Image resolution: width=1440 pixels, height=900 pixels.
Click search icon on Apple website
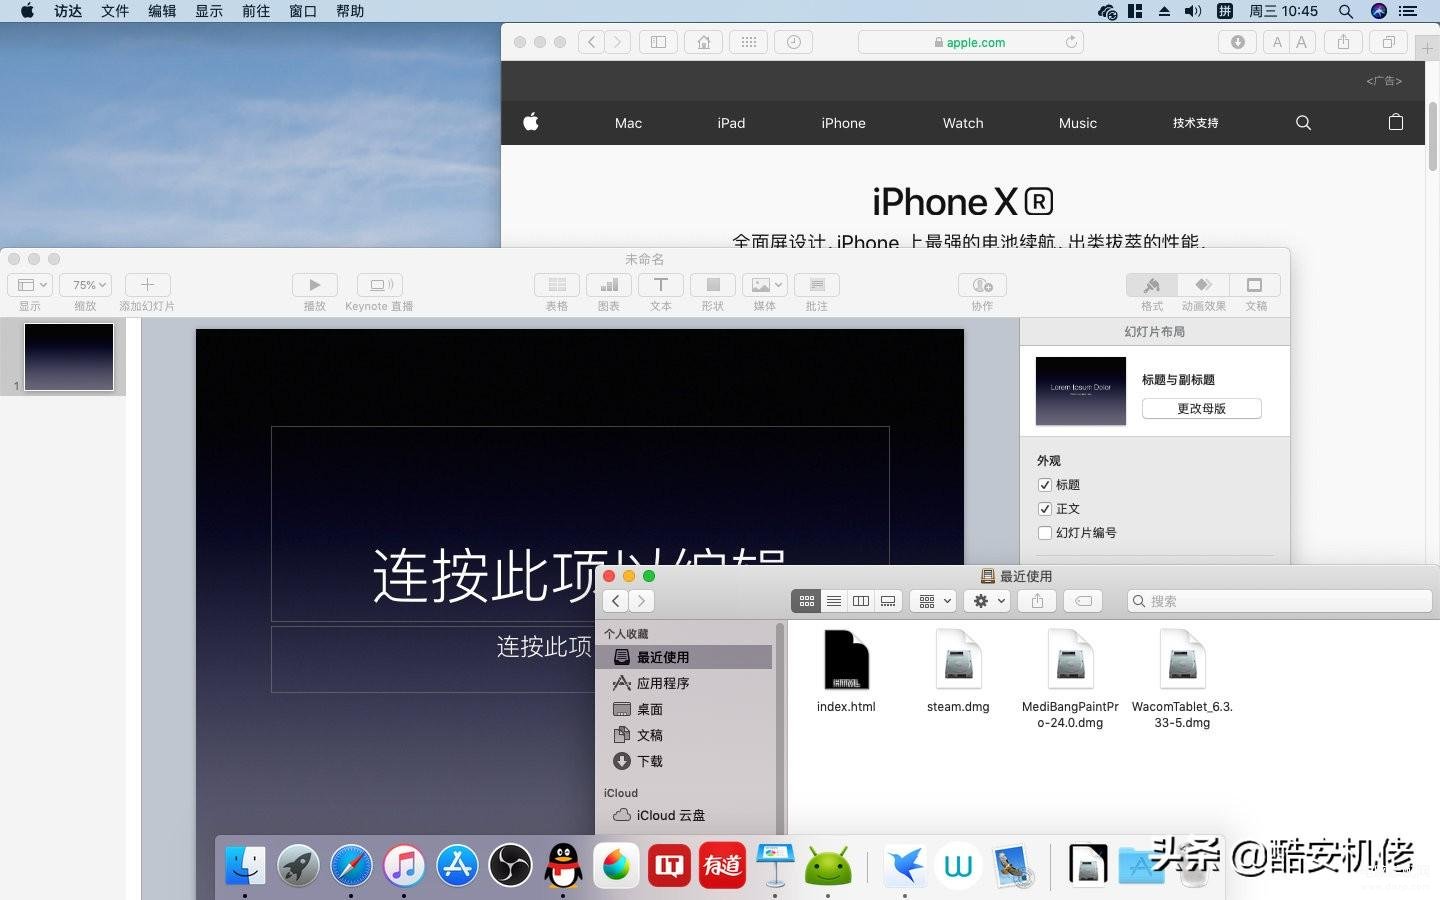(1303, 123)
